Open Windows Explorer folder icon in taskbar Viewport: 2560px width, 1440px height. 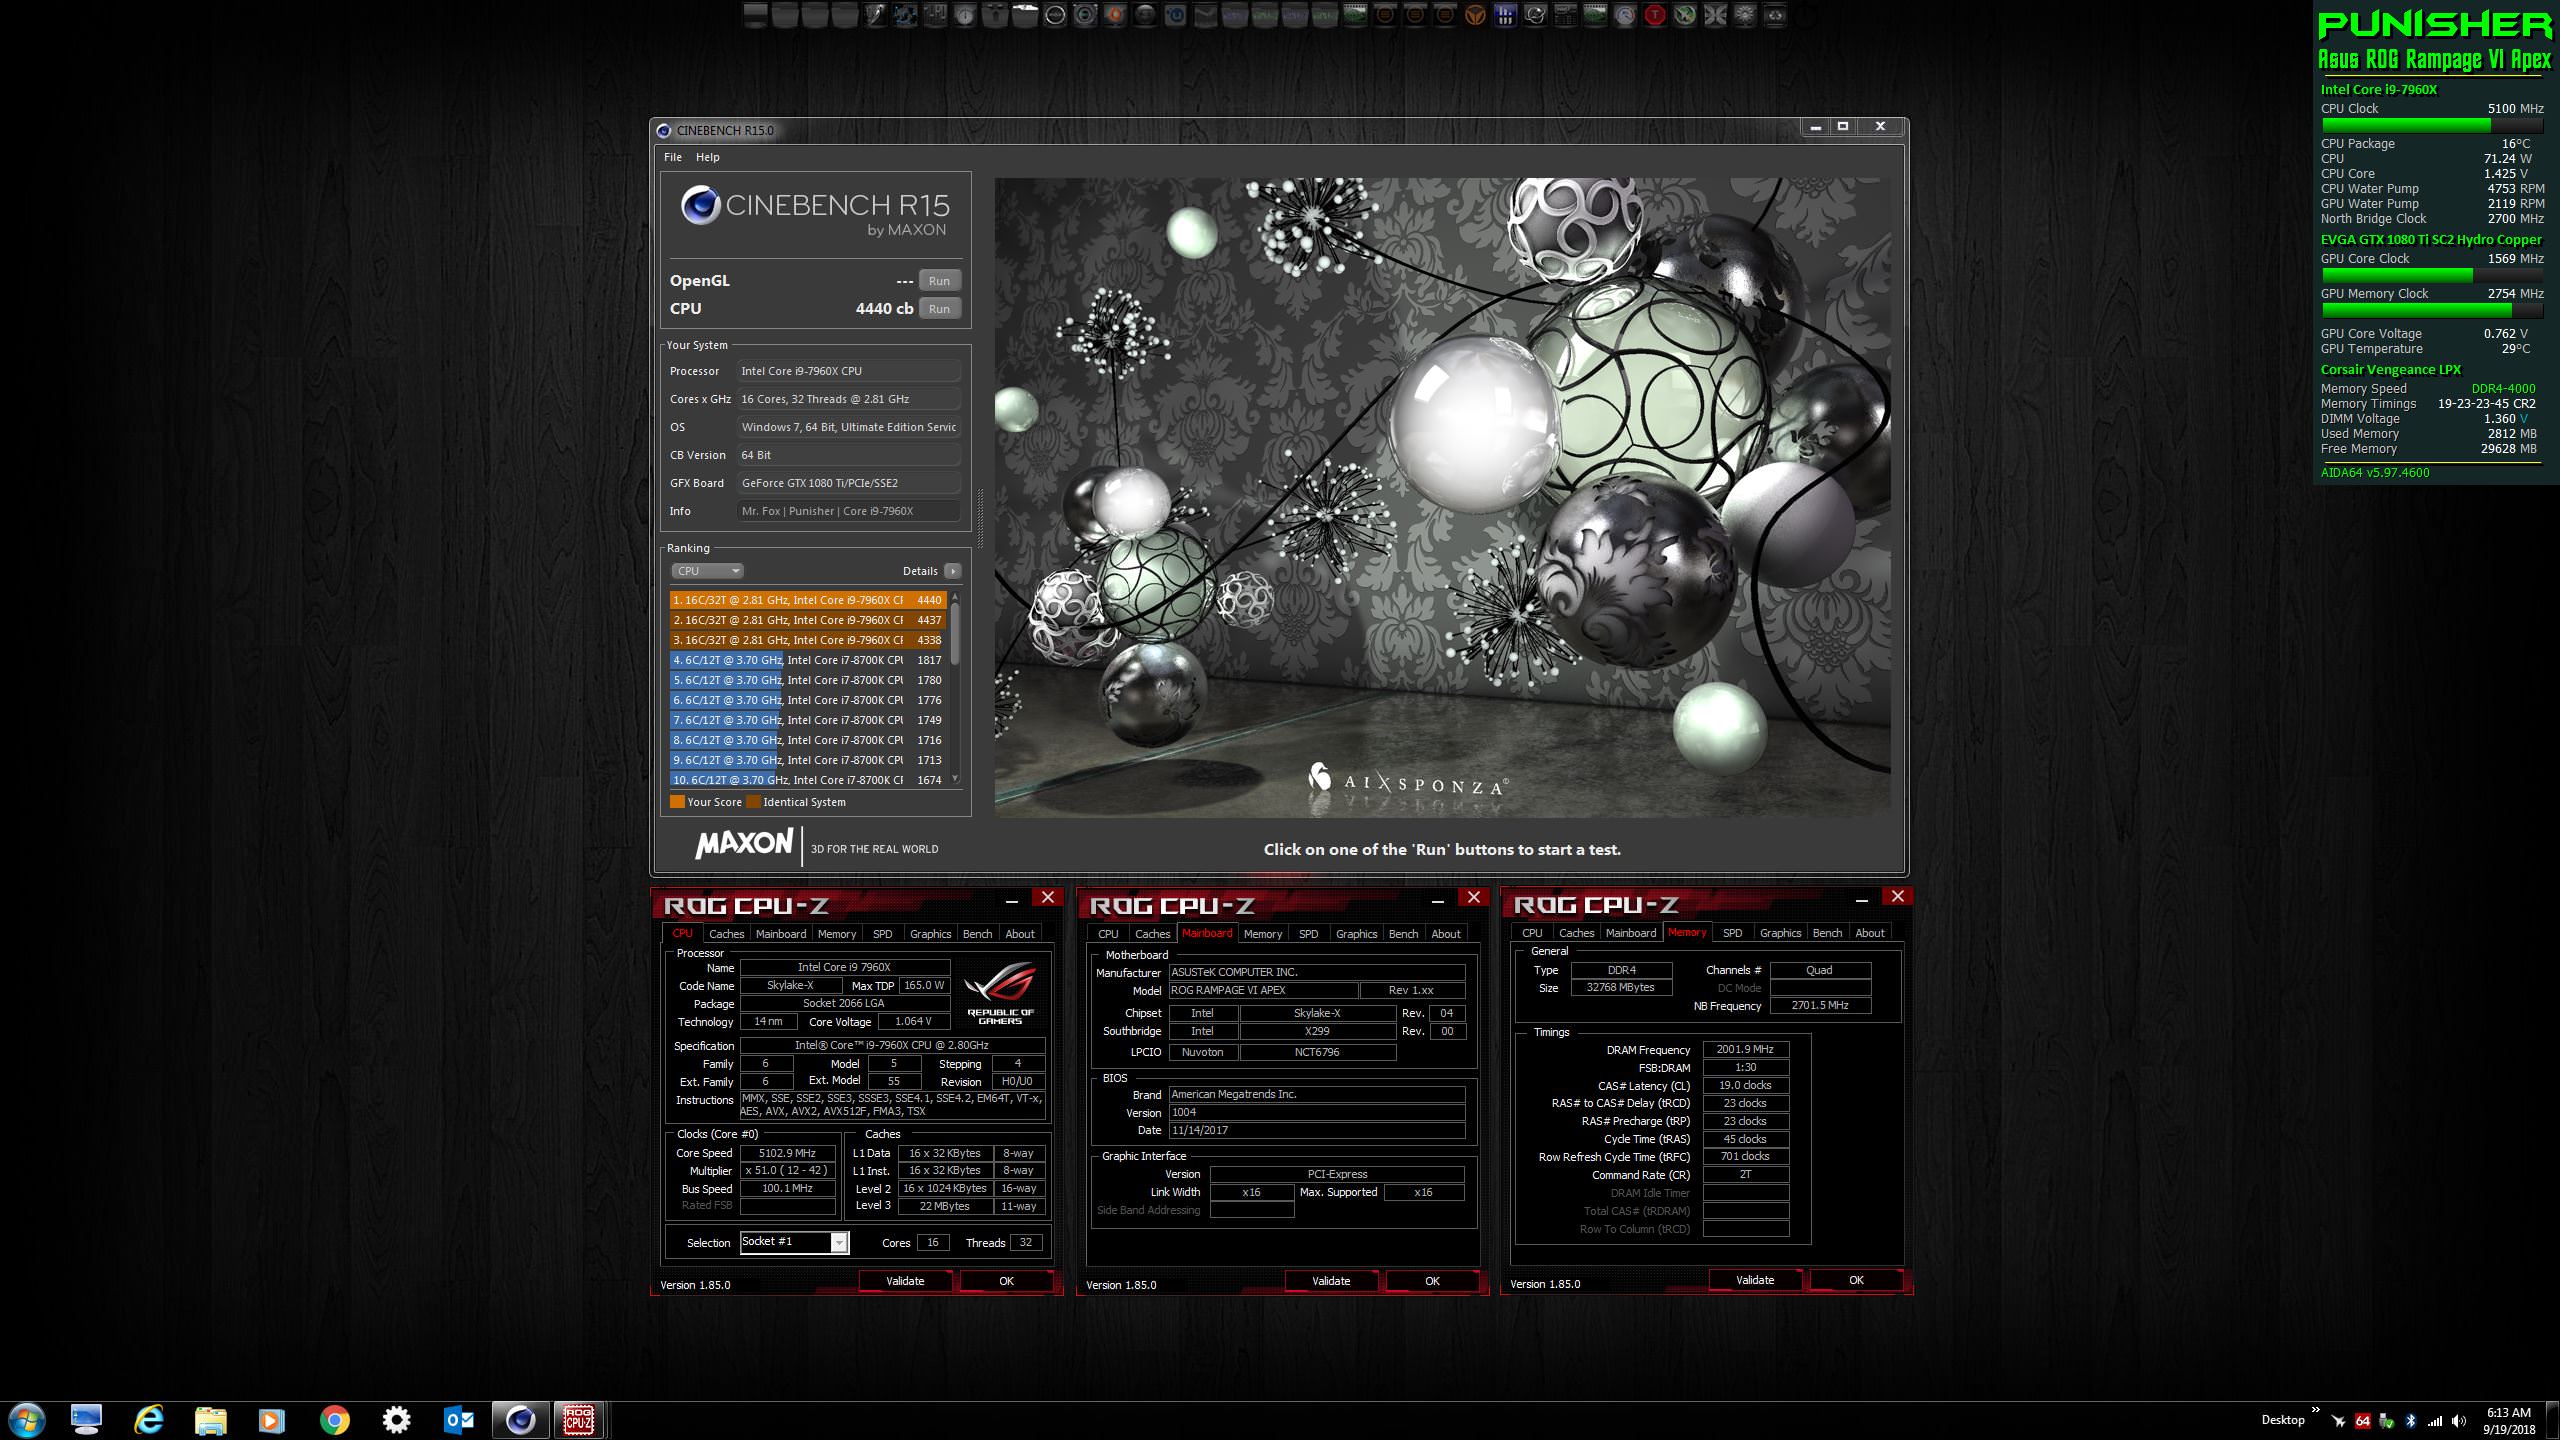point(210,1420)
